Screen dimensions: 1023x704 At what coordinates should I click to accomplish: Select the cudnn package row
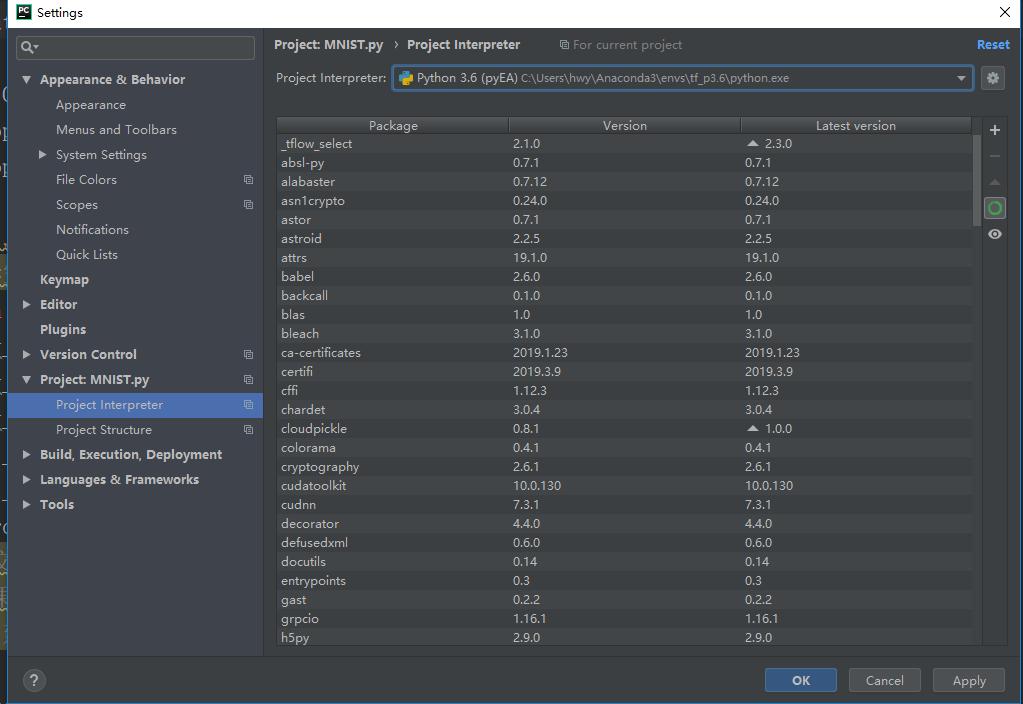point(624,504)
